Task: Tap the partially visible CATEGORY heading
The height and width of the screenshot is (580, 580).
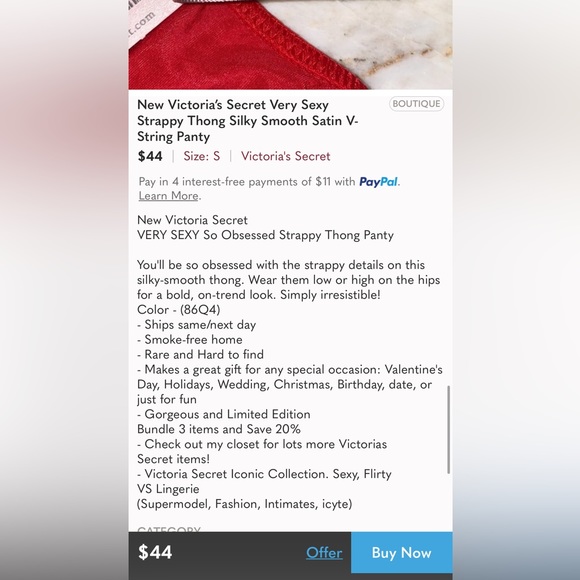Action: pos(169,529)
